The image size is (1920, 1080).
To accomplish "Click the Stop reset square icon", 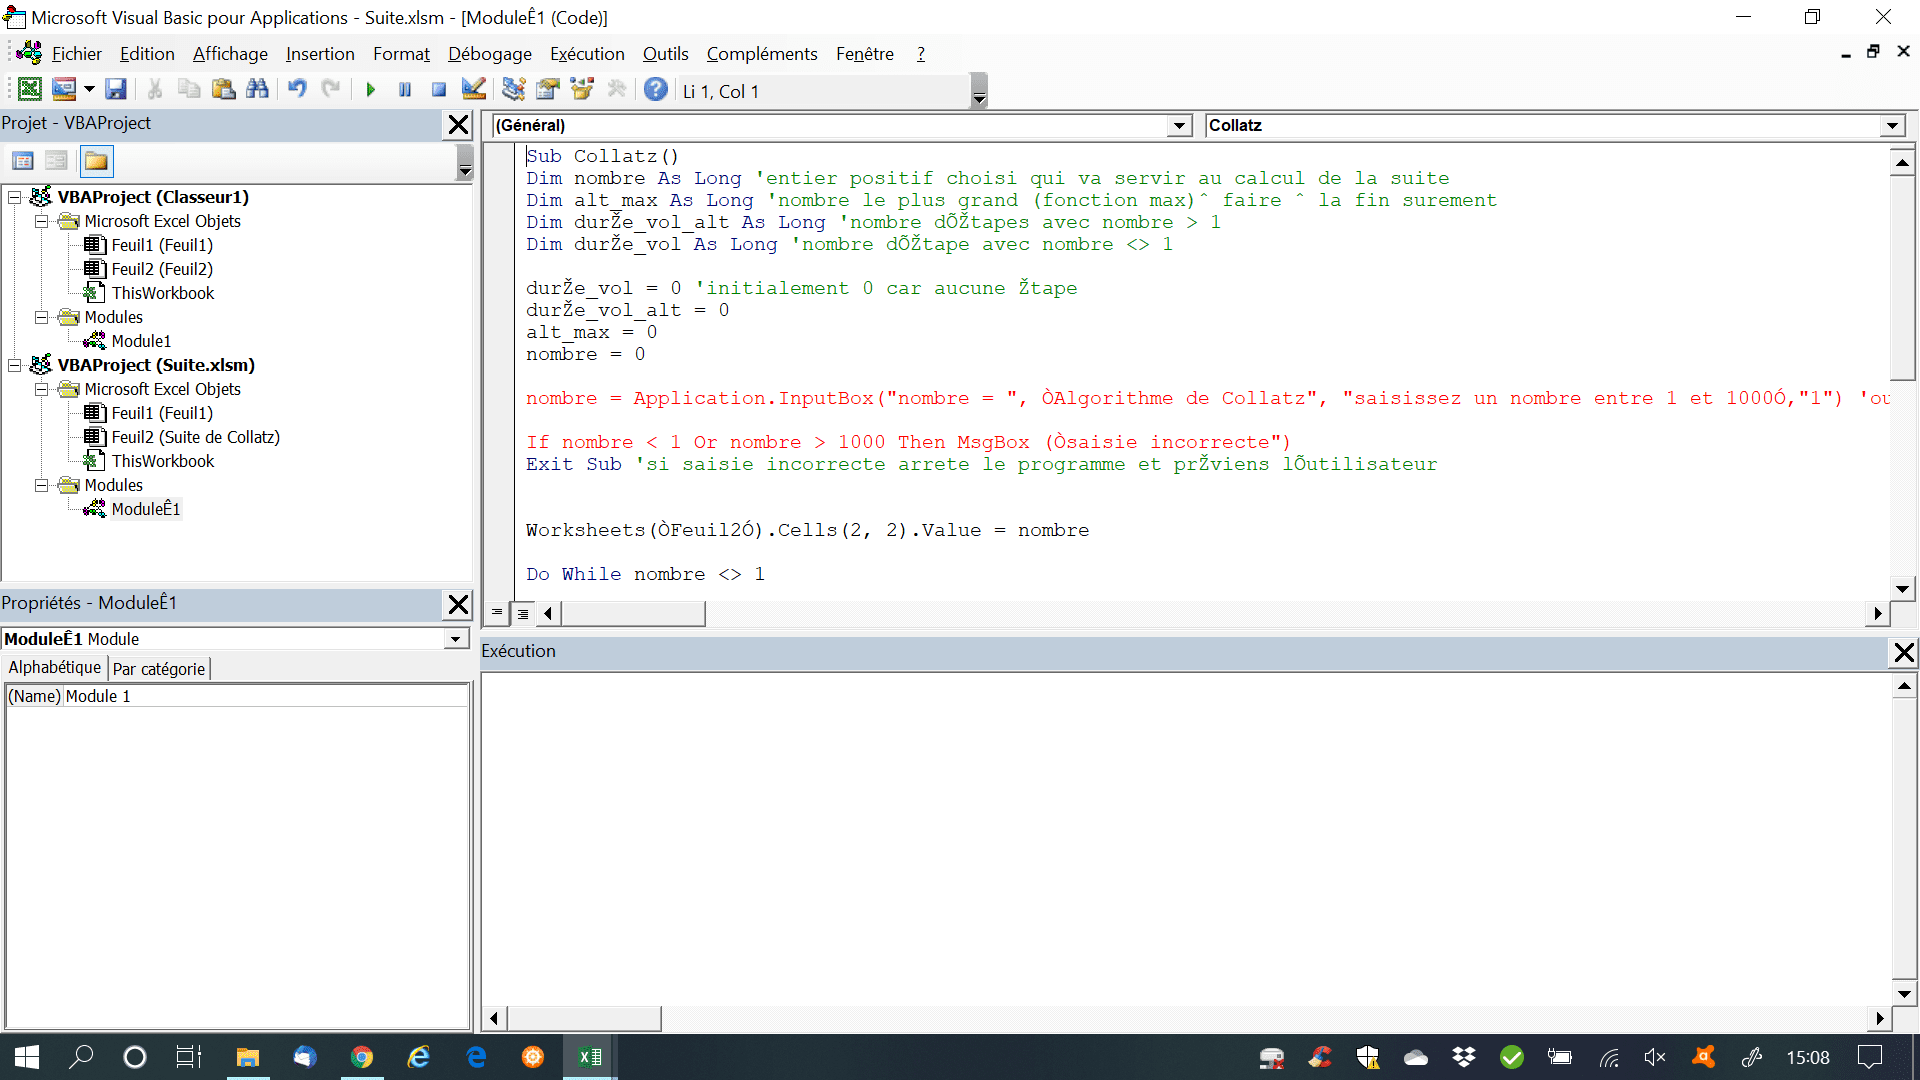I will (438, 90).
